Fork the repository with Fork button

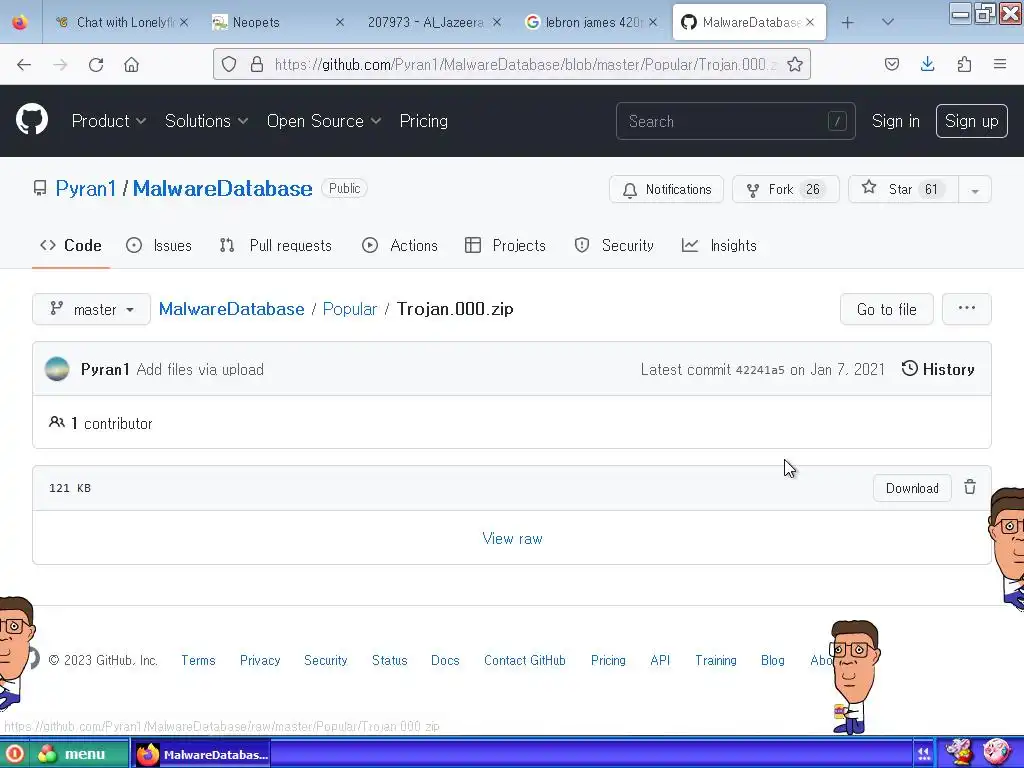(x=786, y=189)
